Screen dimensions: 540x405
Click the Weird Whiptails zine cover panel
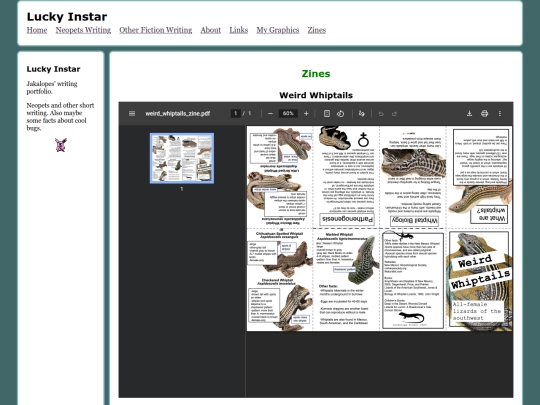[x=479, y=280]
